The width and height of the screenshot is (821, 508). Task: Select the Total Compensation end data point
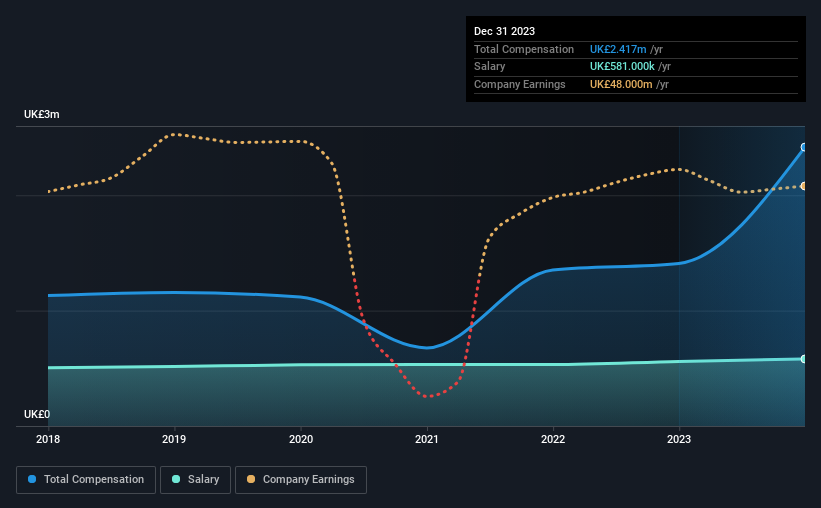[804, 148]
